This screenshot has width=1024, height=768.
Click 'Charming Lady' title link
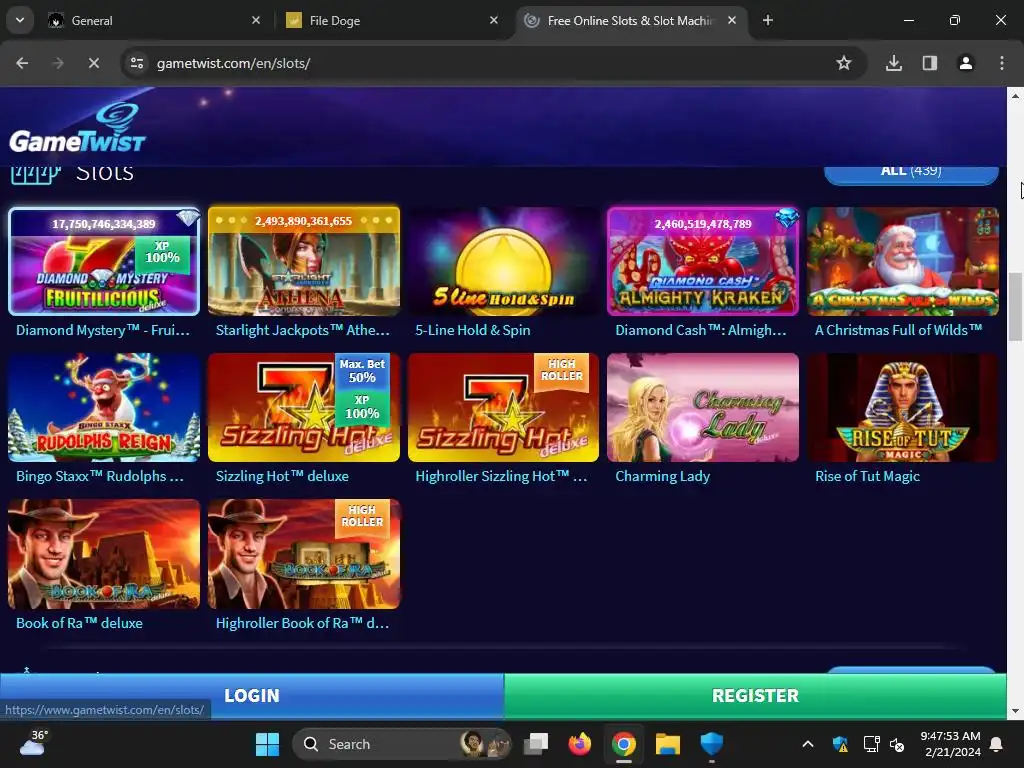tap(662, 477)
